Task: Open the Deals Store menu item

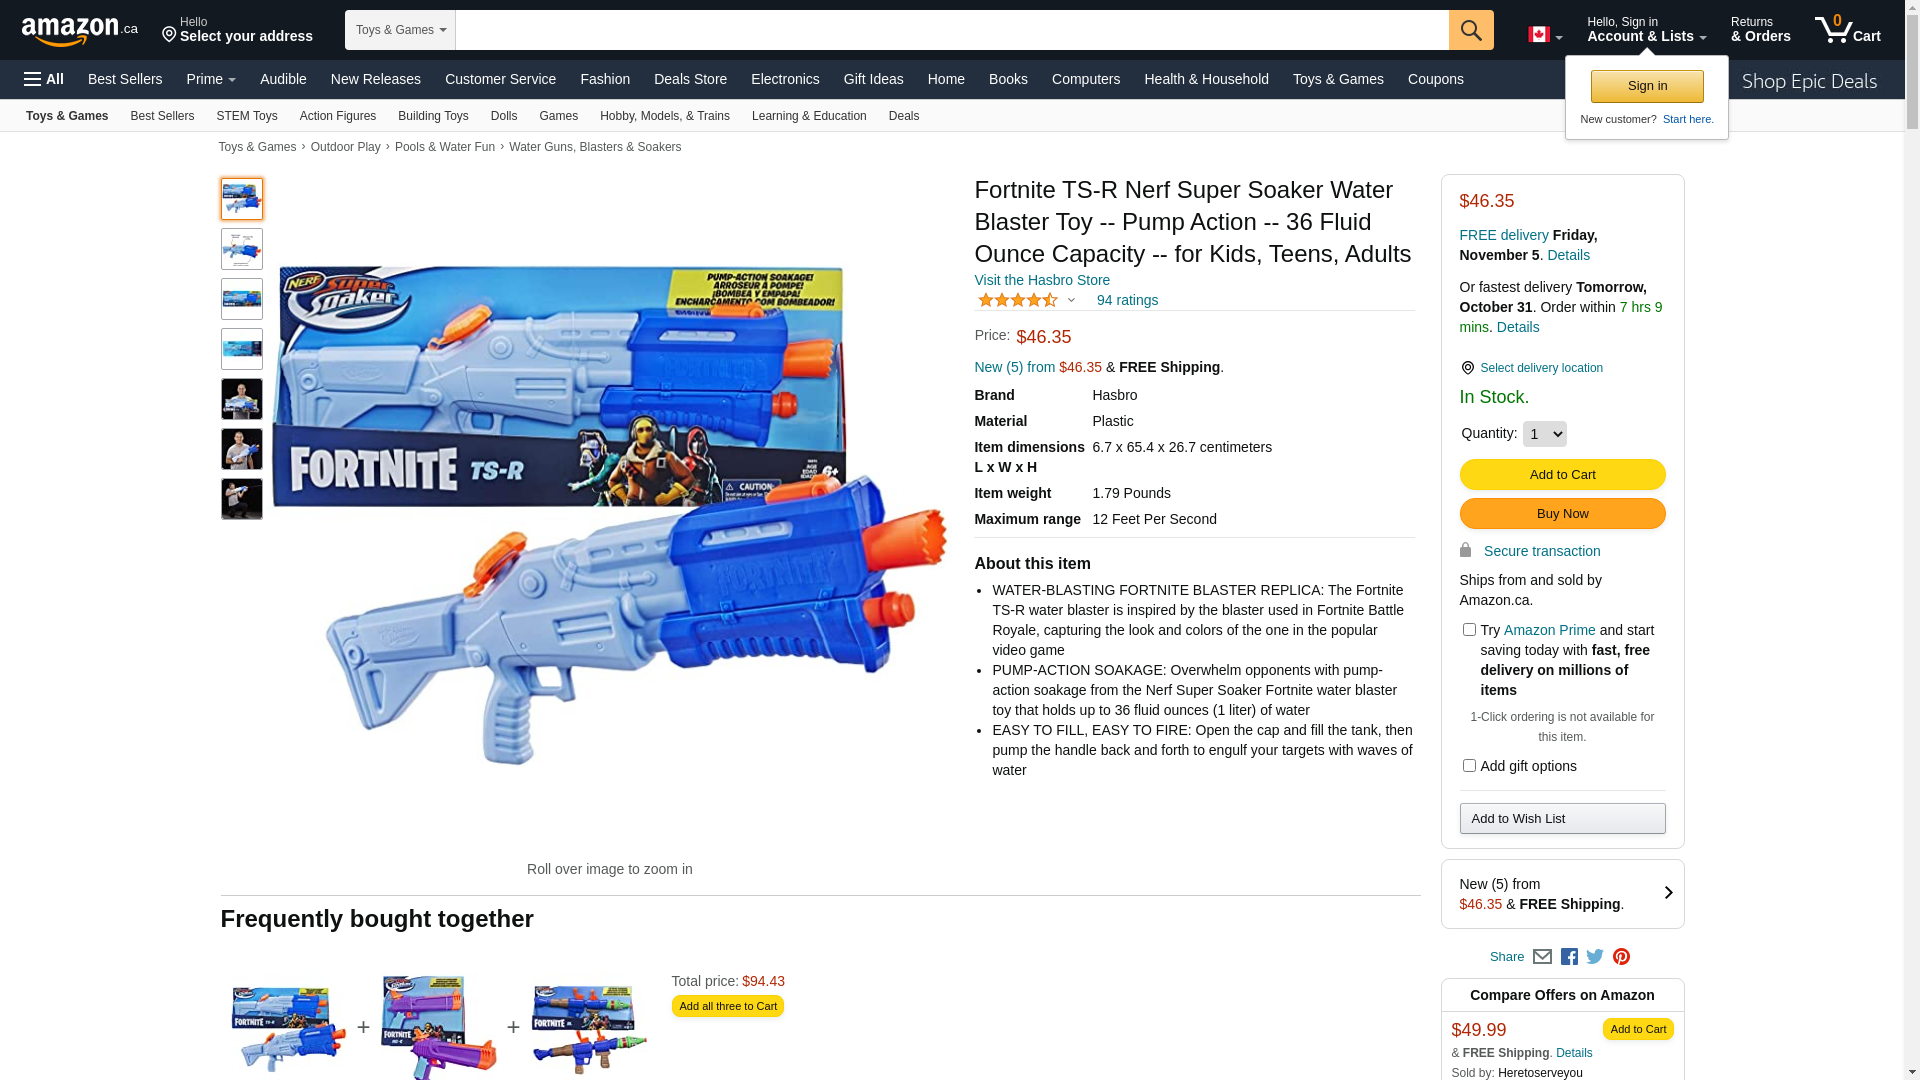Action: pos(690,79)
